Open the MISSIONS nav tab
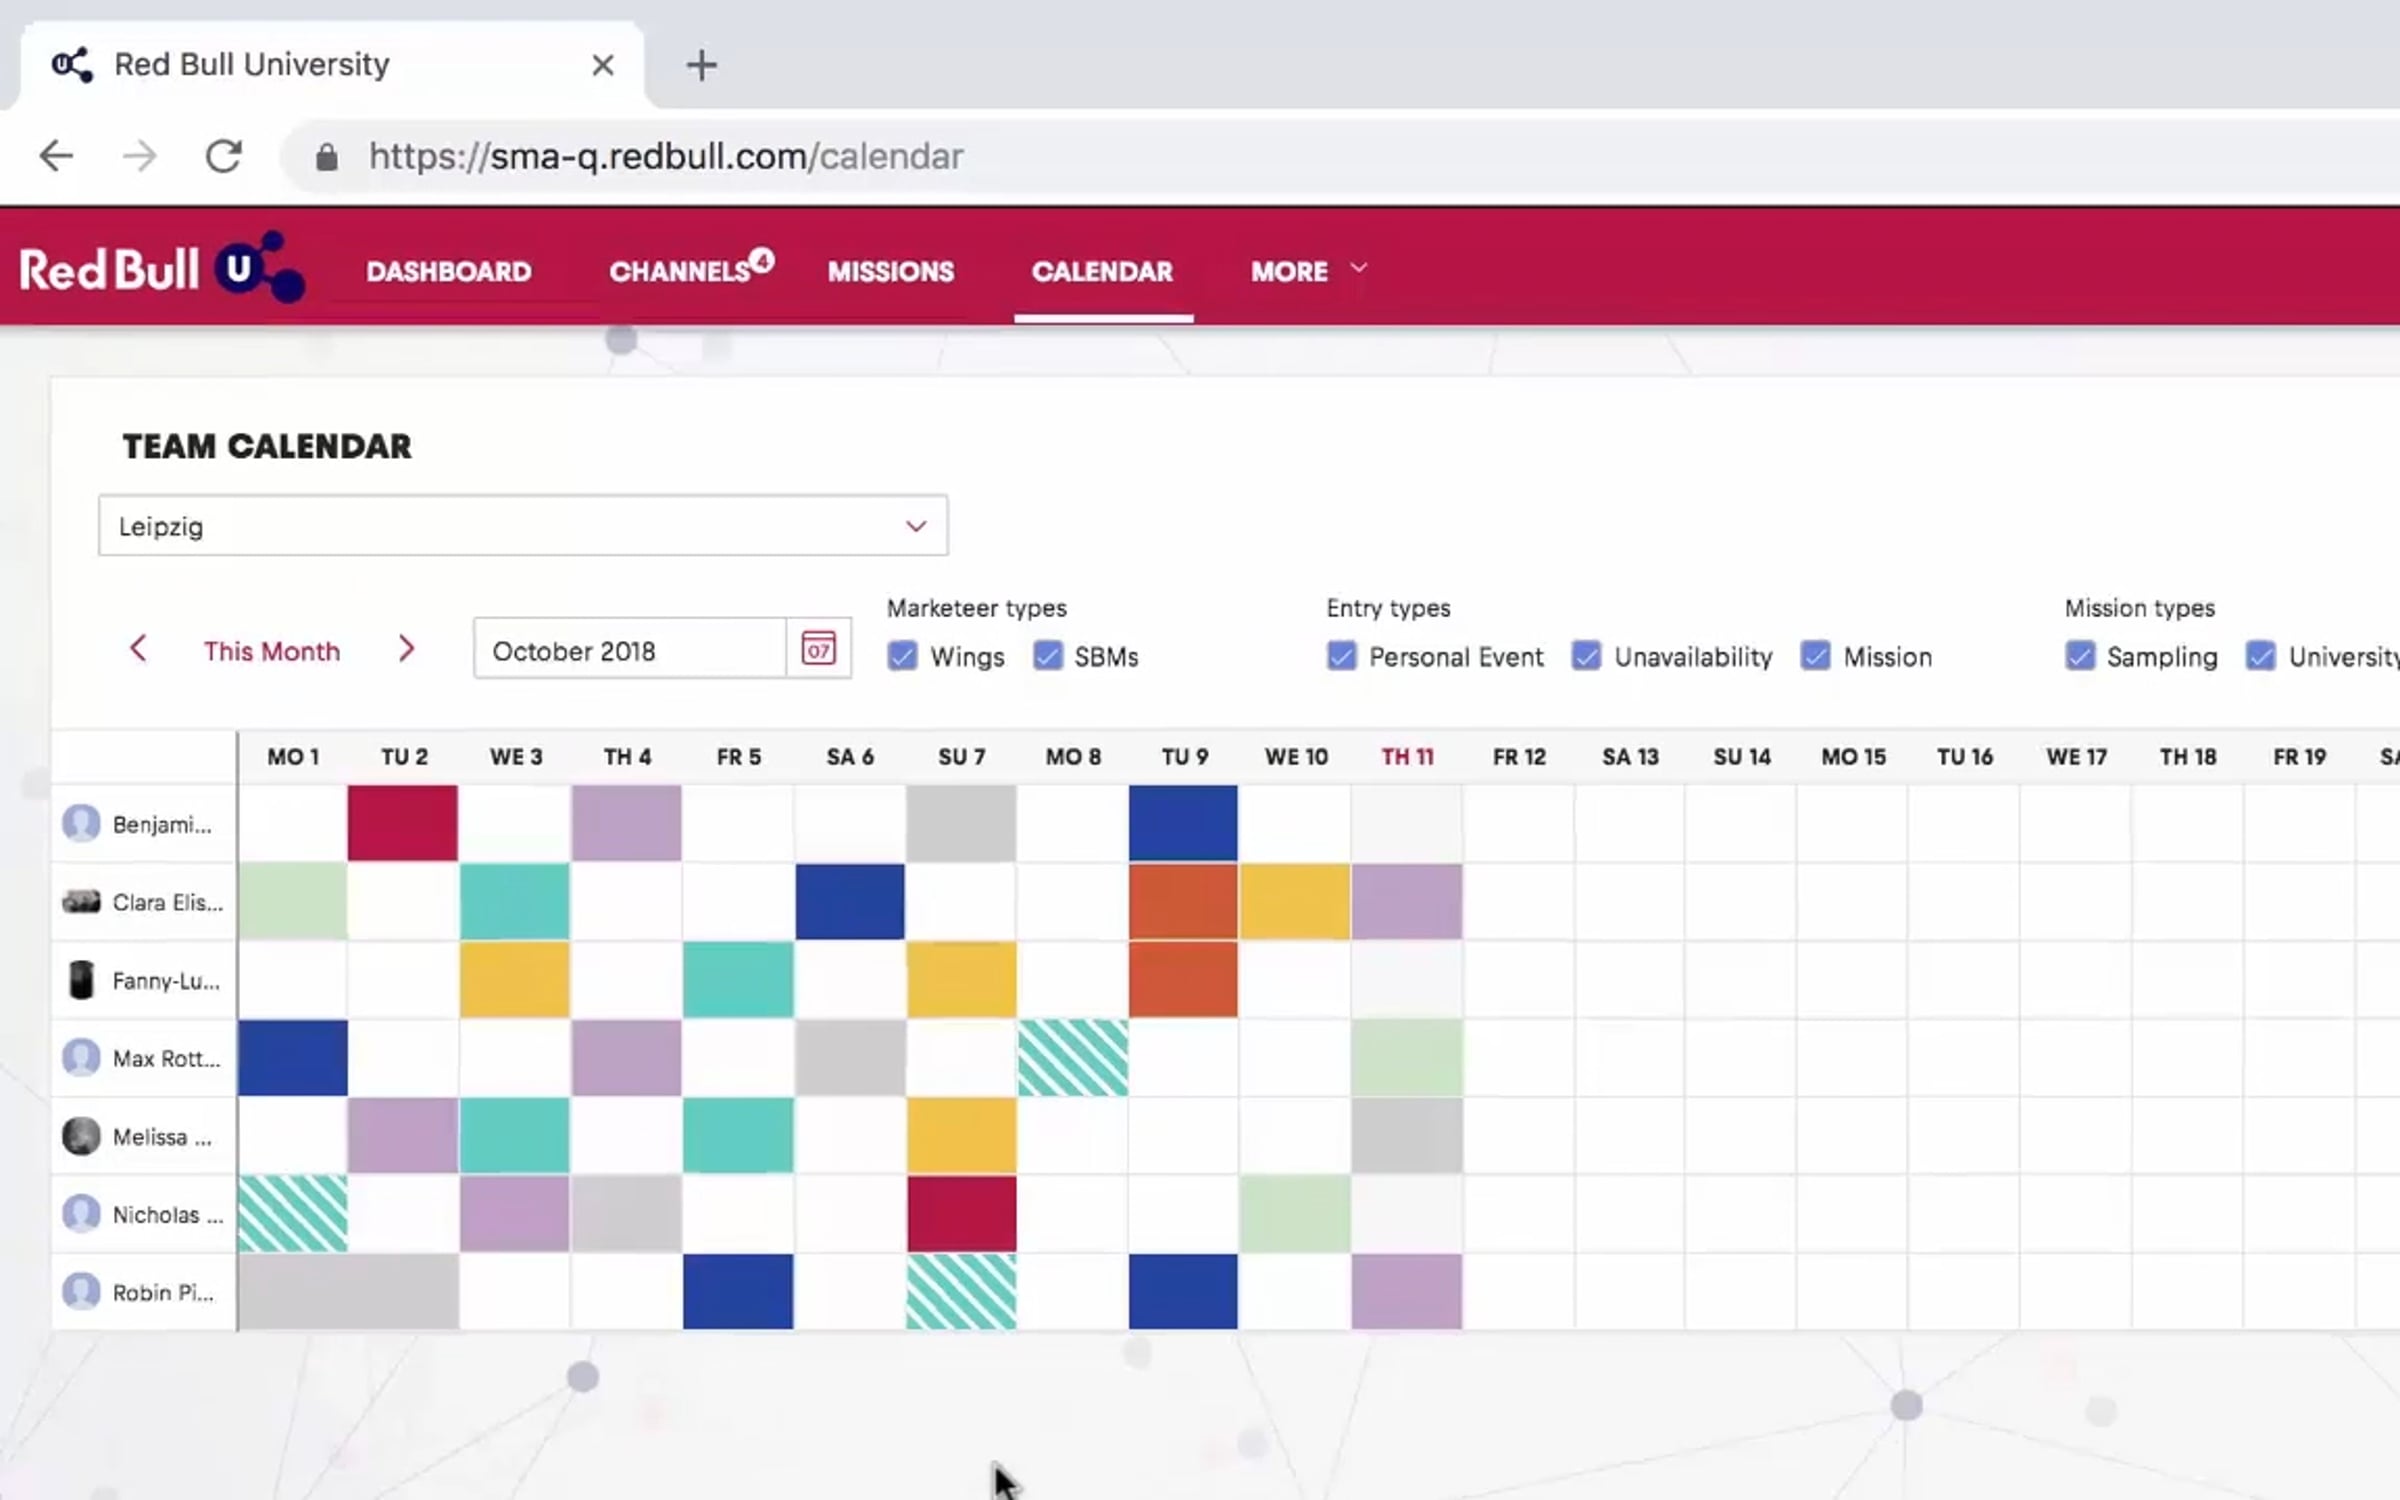This screenshot has width=2400, height=1500. click(890, 271)
